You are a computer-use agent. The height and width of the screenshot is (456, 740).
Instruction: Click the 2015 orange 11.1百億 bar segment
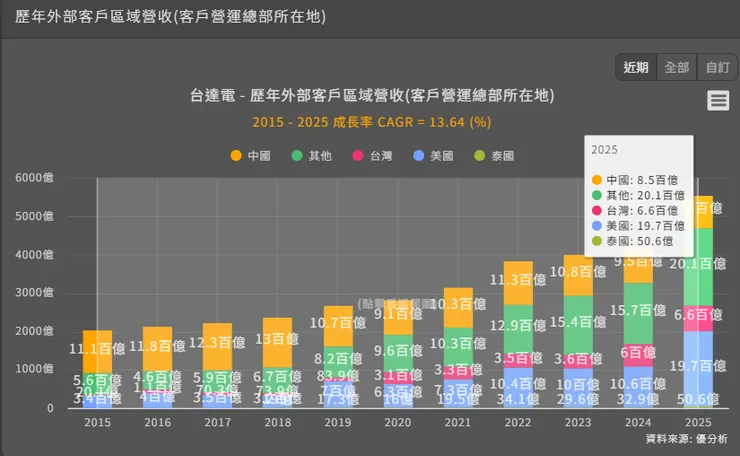click(97, 352)
